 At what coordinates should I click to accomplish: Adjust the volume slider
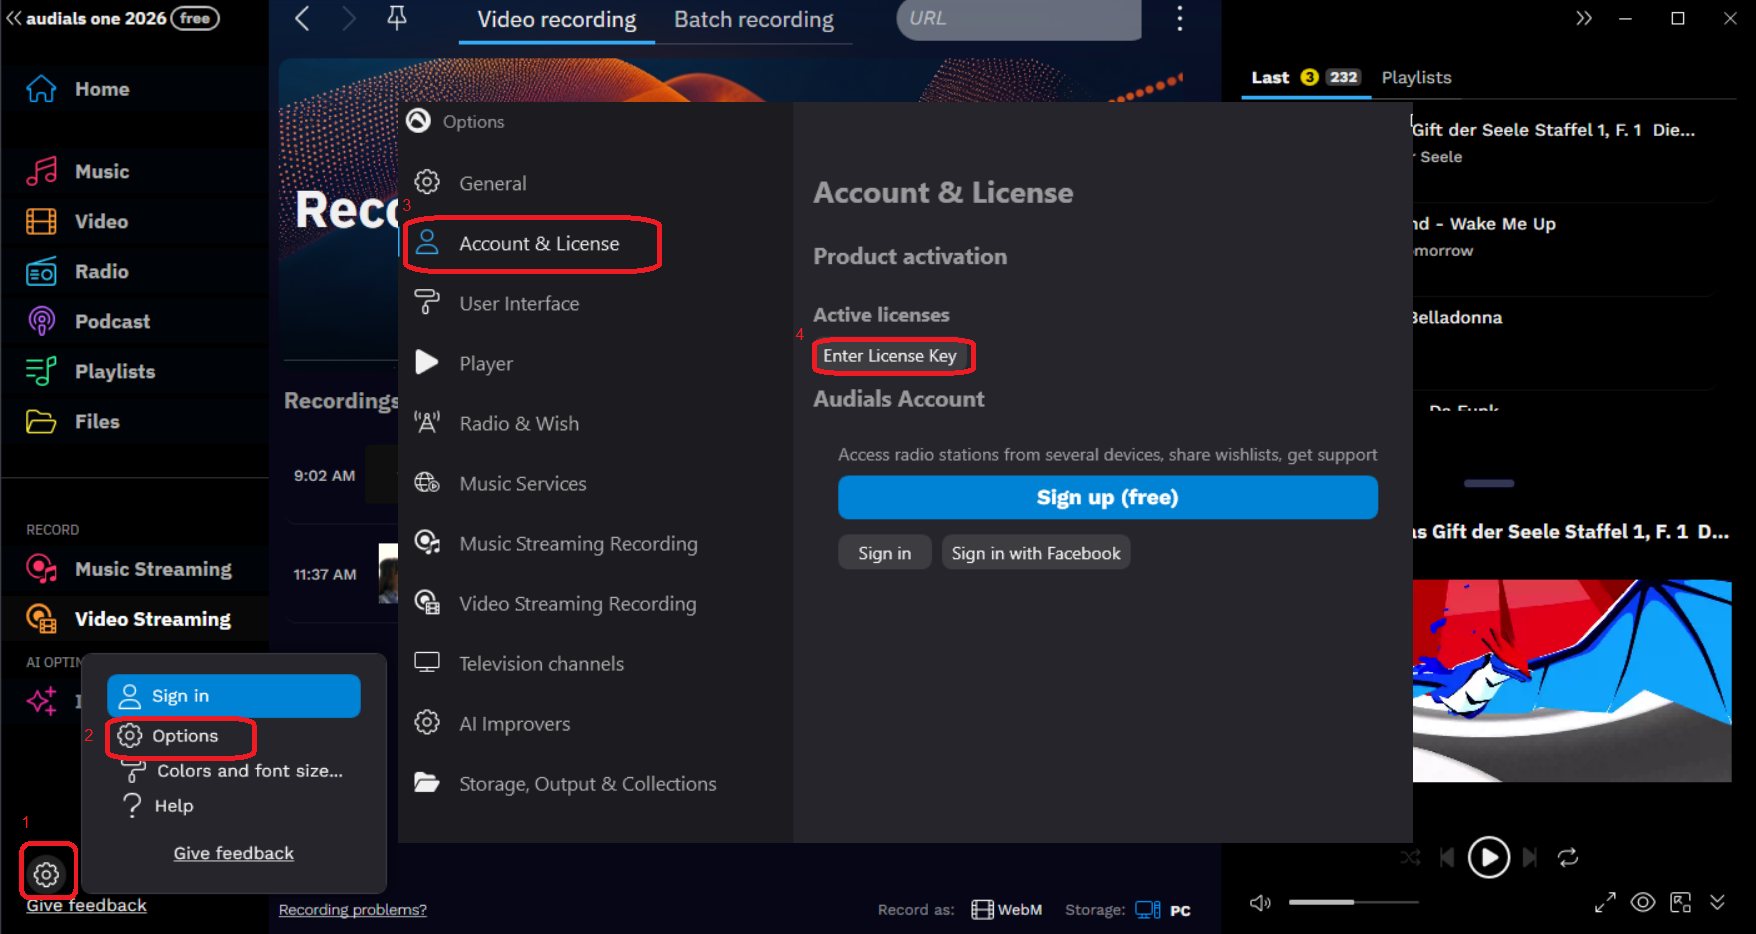(x=1353, y=901)
